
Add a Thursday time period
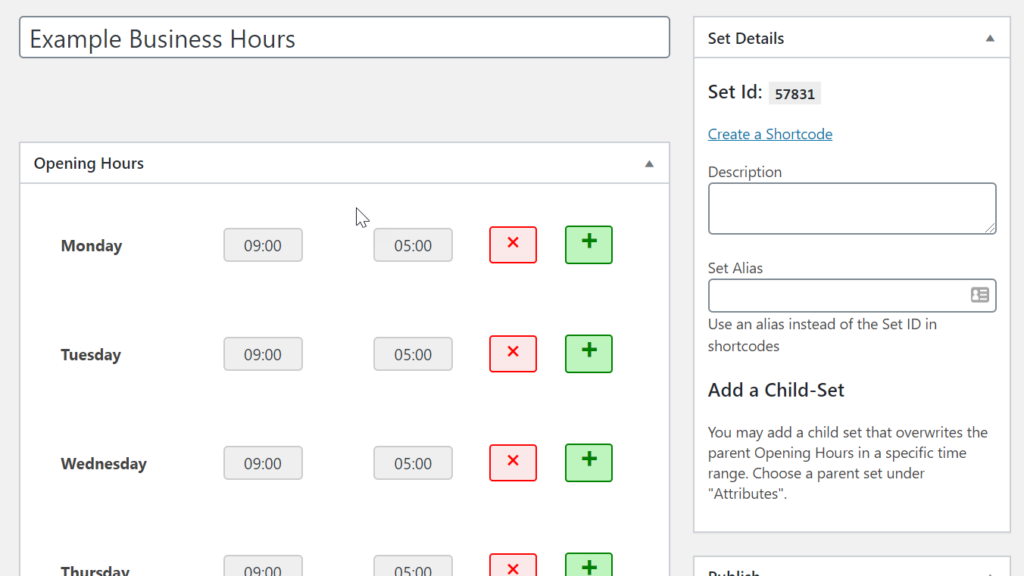(589, 567)
